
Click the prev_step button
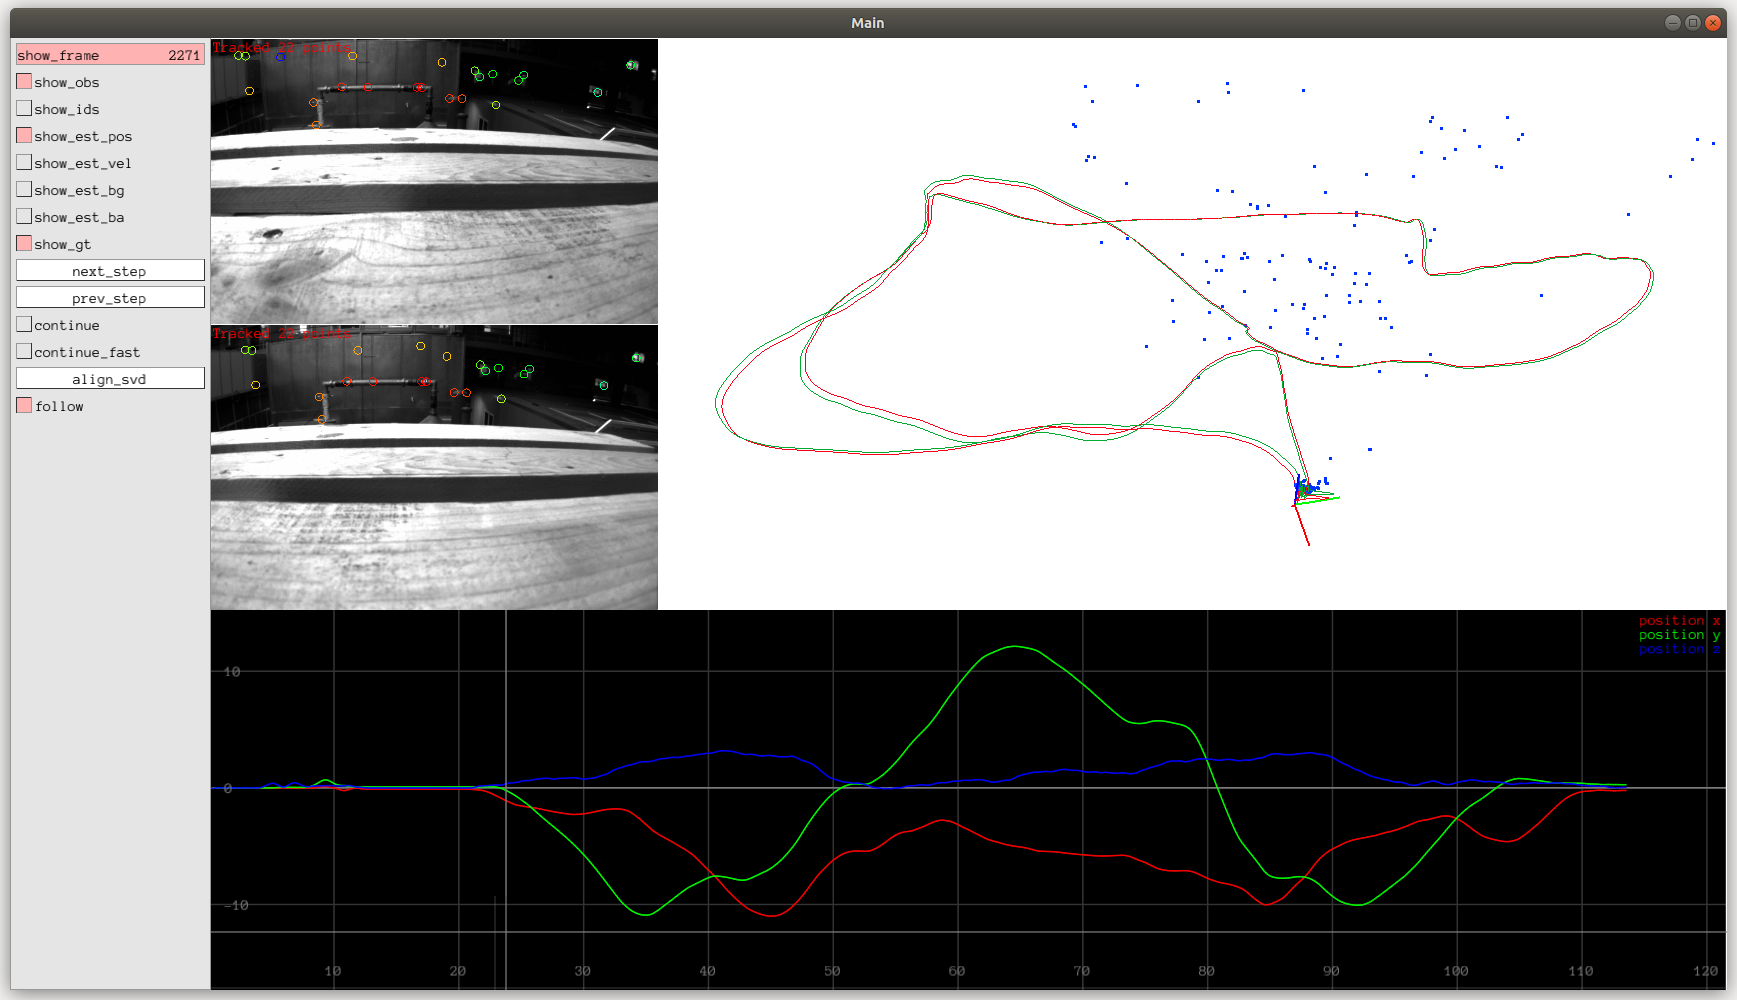(110, 298)
